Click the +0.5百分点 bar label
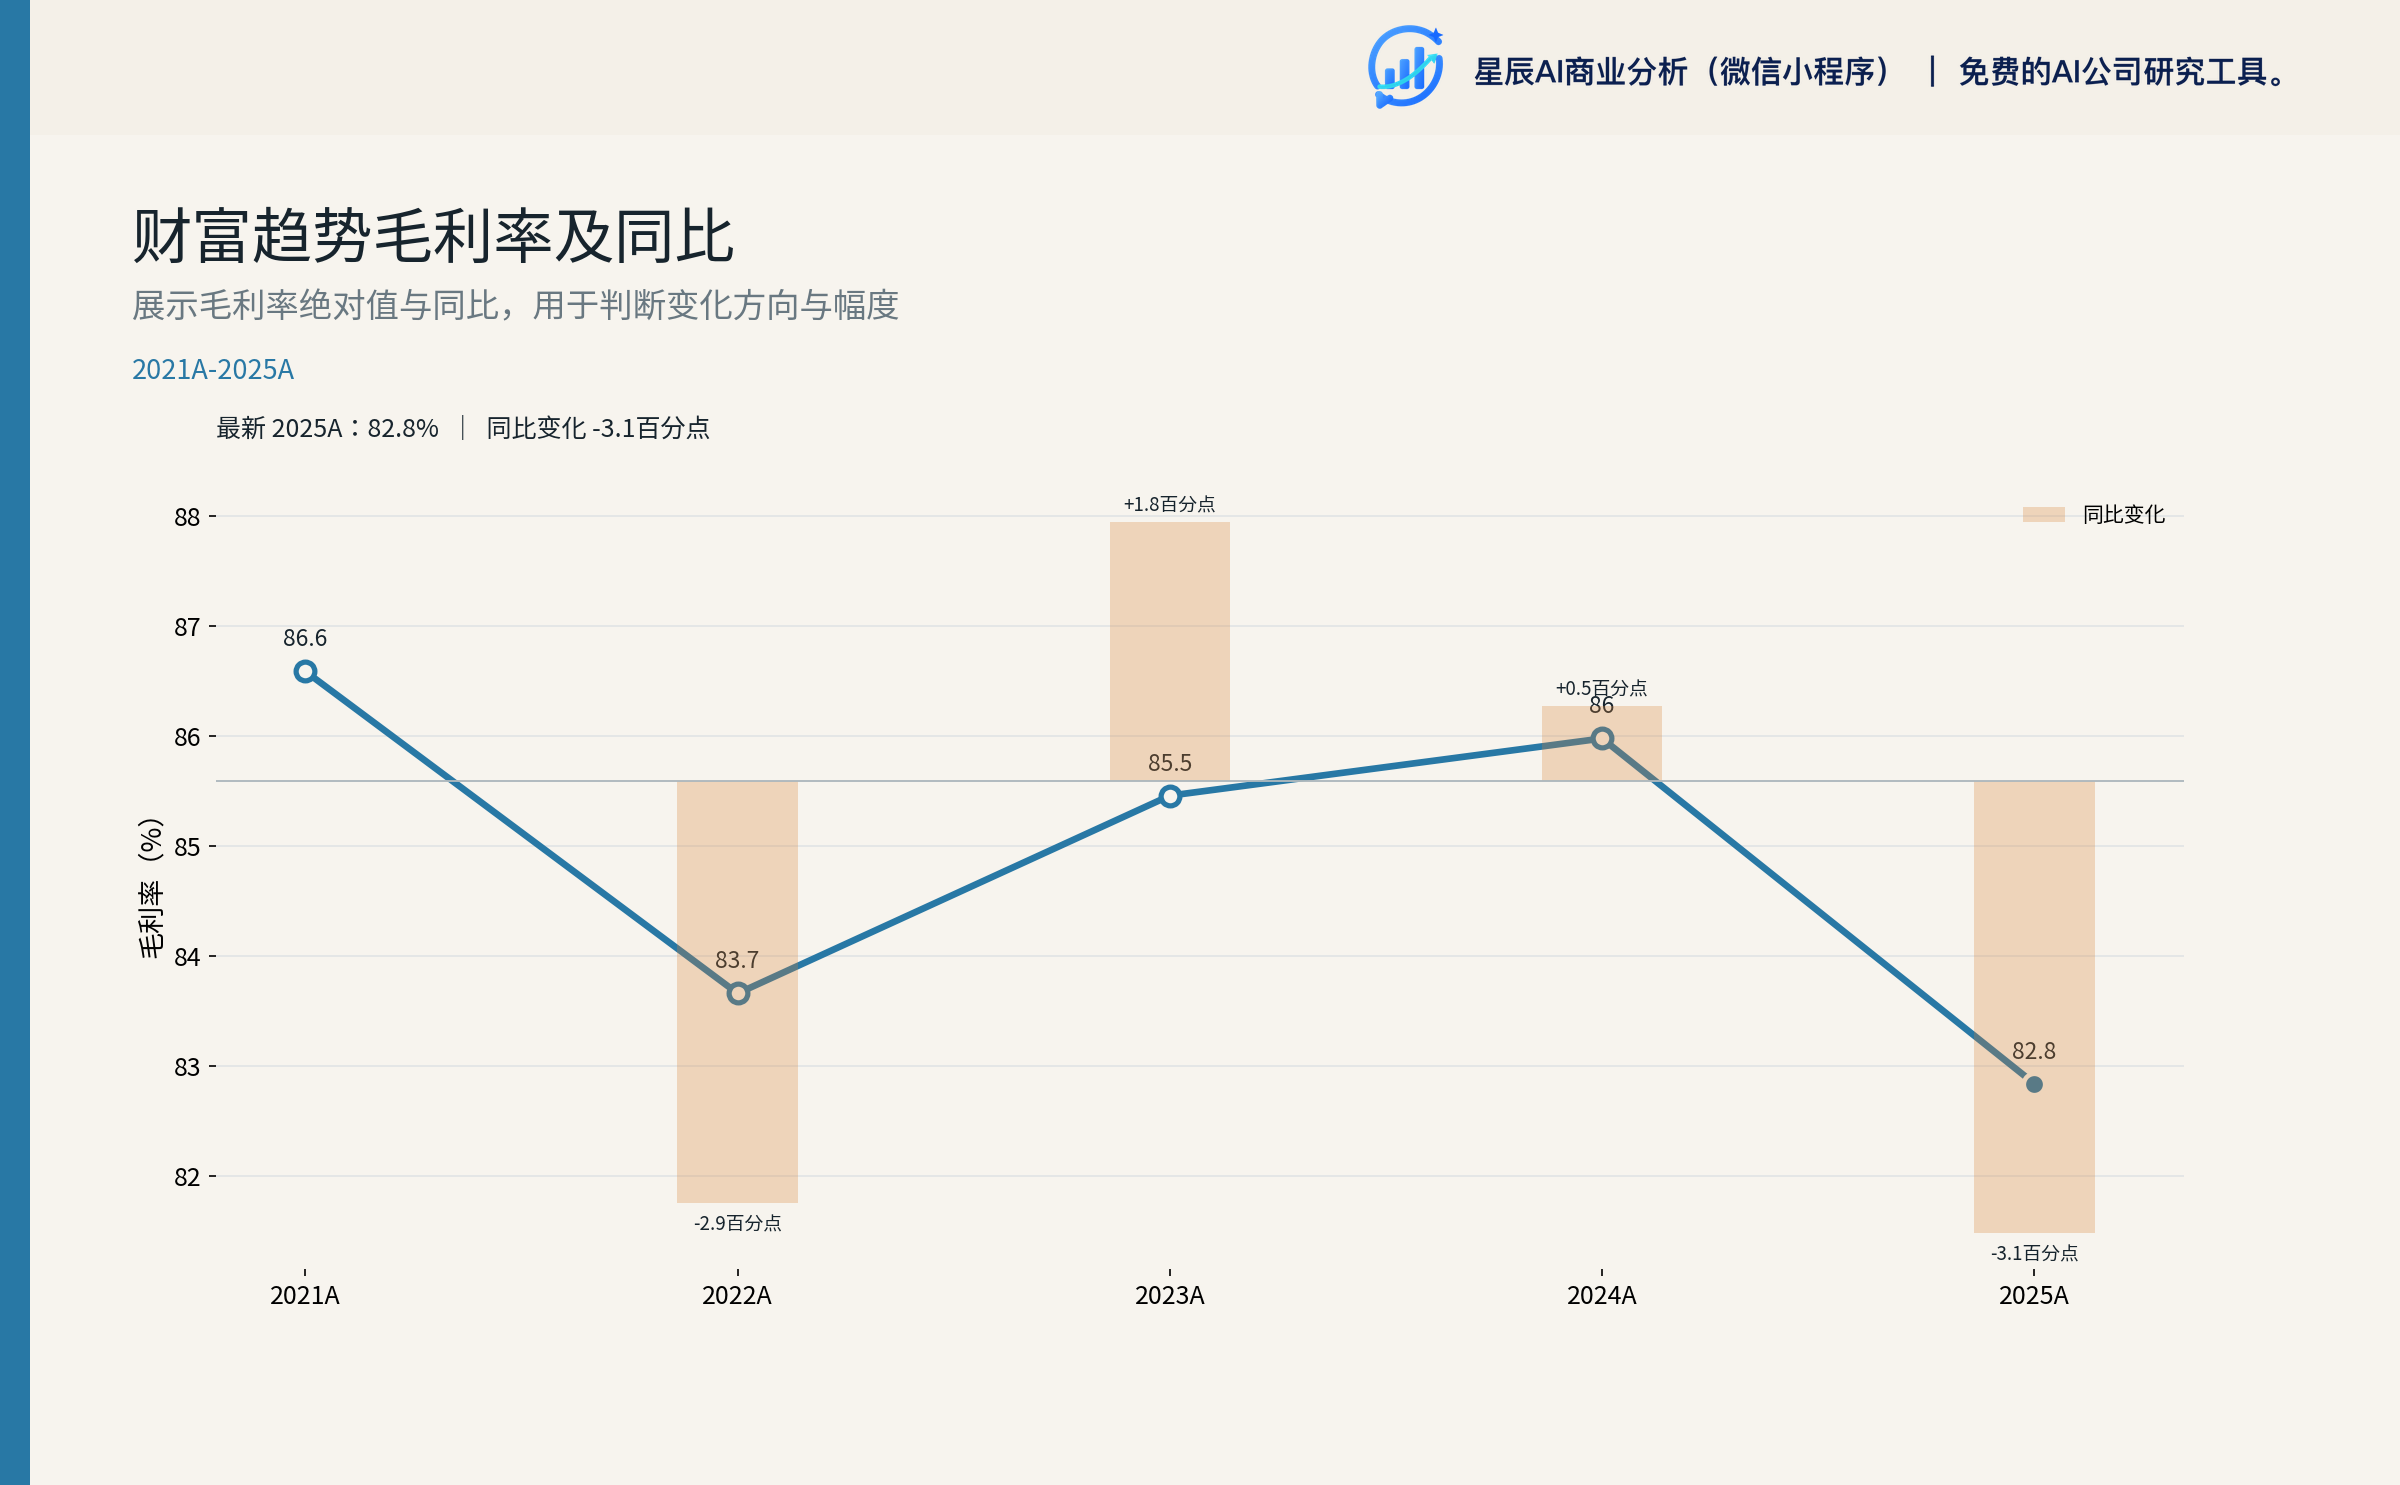 pyautogui.click(x=1602, y=688)
